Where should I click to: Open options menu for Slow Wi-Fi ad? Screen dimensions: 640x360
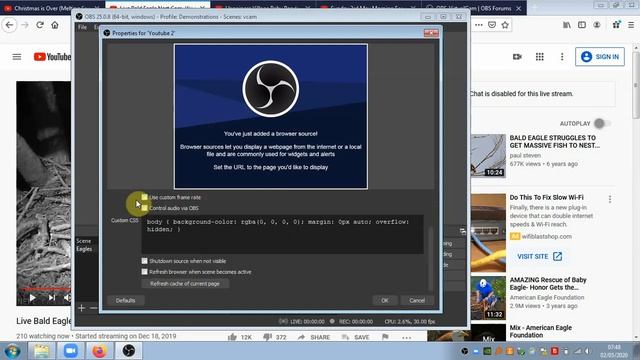pos(610,199)
